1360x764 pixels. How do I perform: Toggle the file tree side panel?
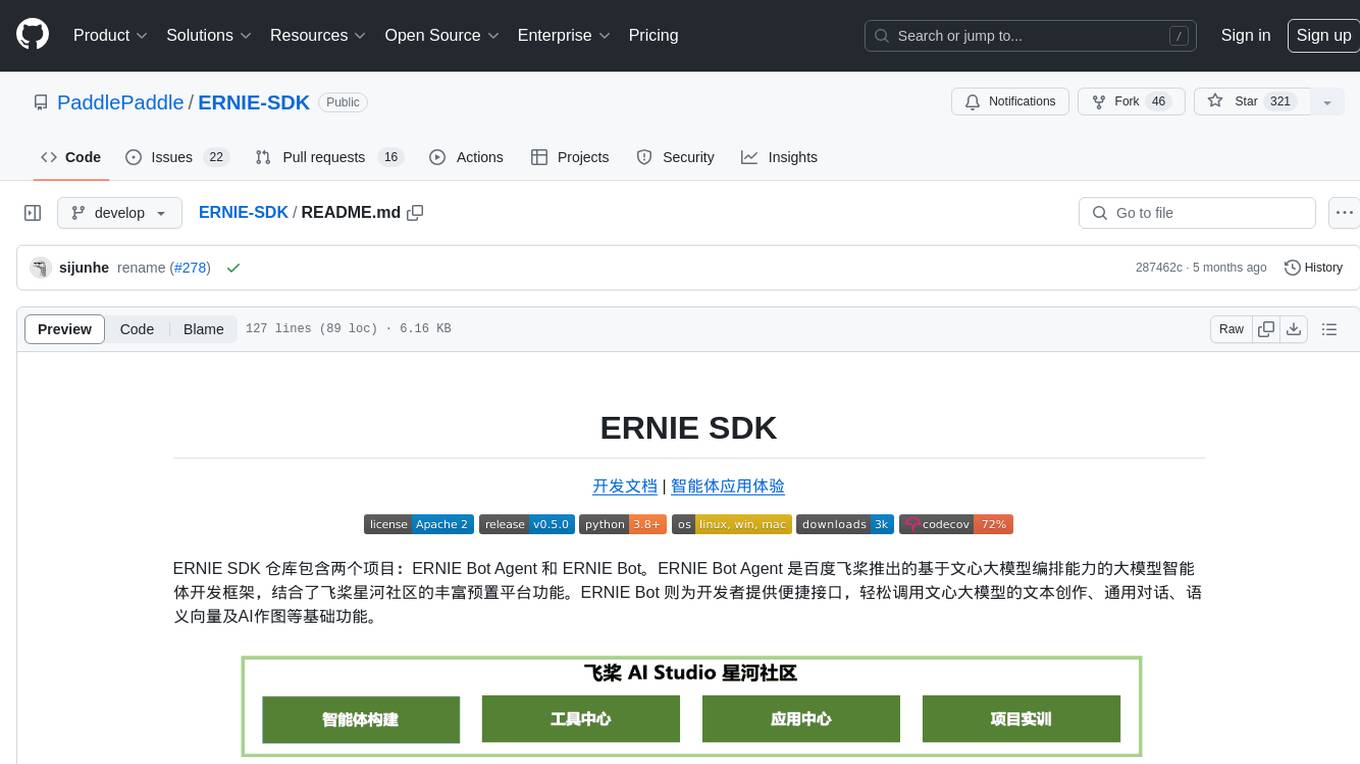coord(33,213)
